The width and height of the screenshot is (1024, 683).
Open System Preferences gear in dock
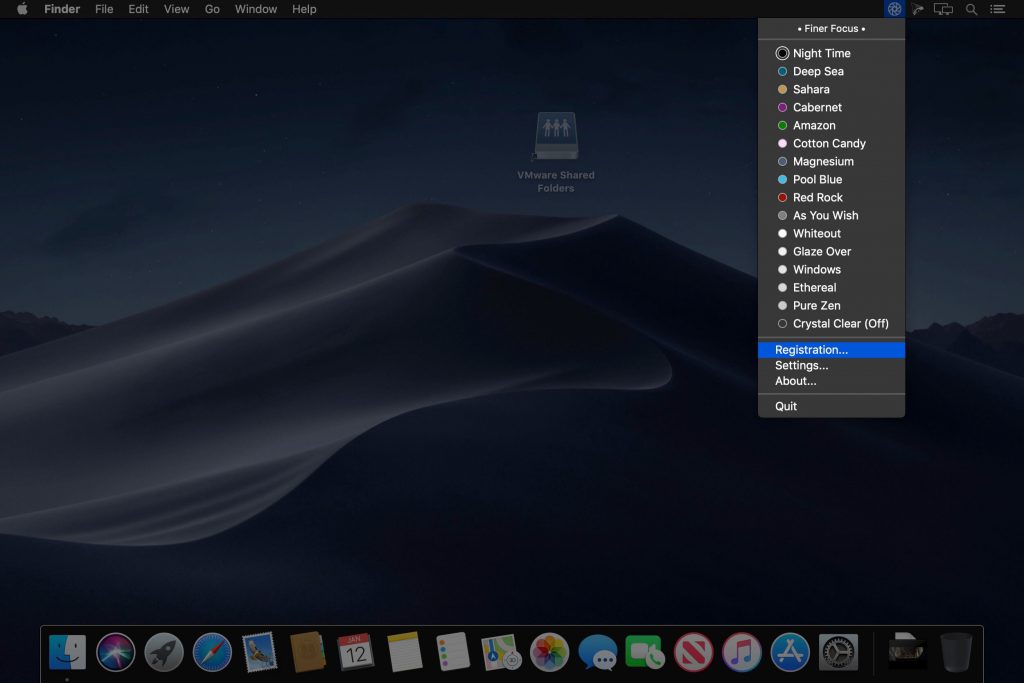coord(838,652)
